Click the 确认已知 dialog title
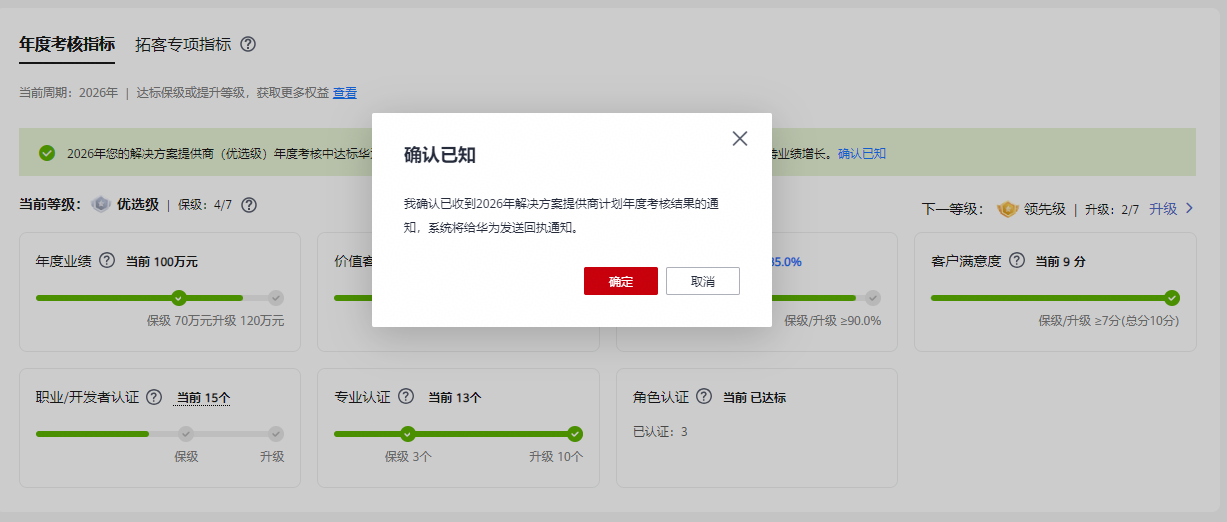The image size is (1227, 522). pyautogui.click(x=439, y=154)
